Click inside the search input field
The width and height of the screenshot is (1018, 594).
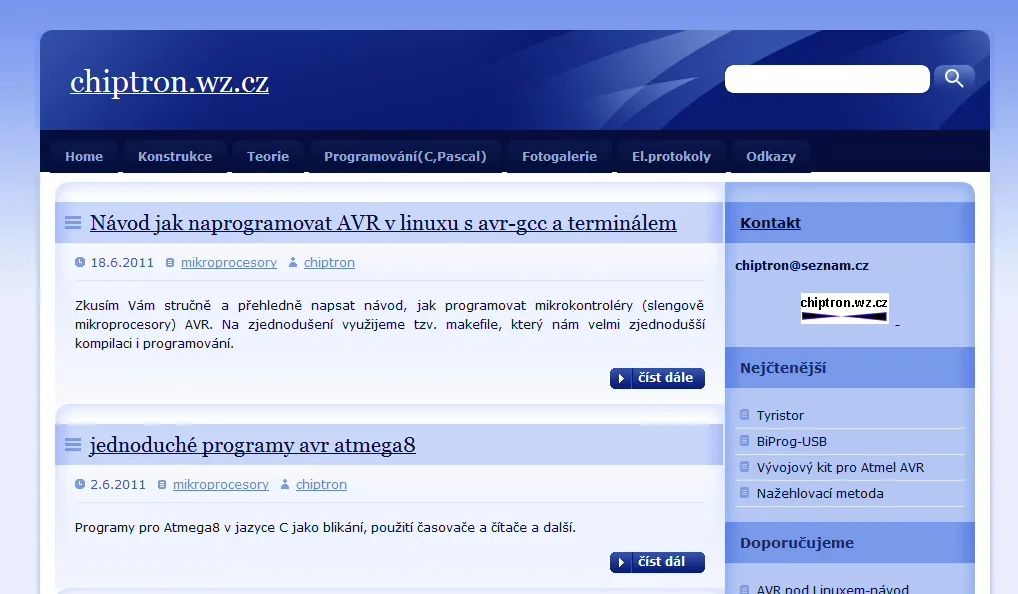tap(827, 78)
